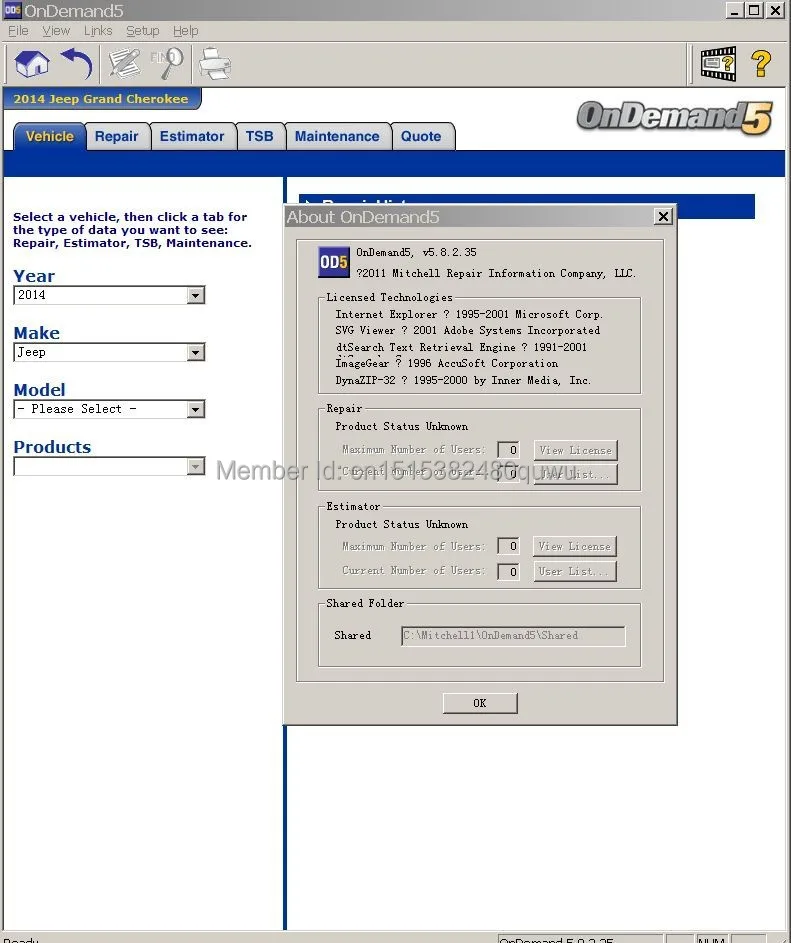791x943 pixels.
Task: Open the File menu
Action: [17, 31]
